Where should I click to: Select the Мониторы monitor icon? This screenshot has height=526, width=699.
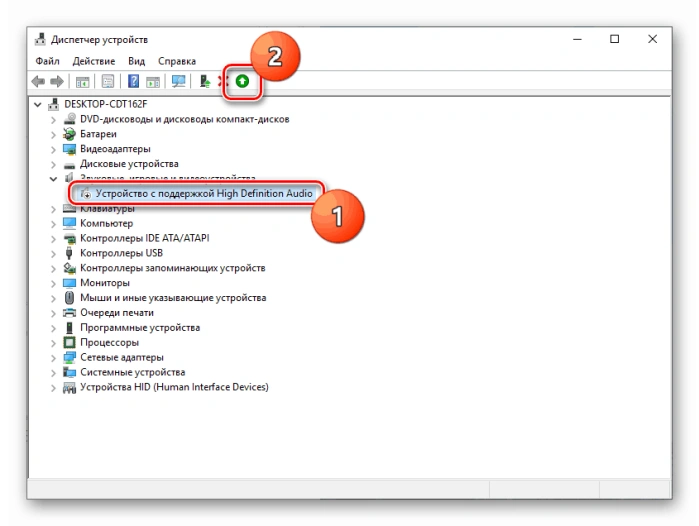(70, 283)
